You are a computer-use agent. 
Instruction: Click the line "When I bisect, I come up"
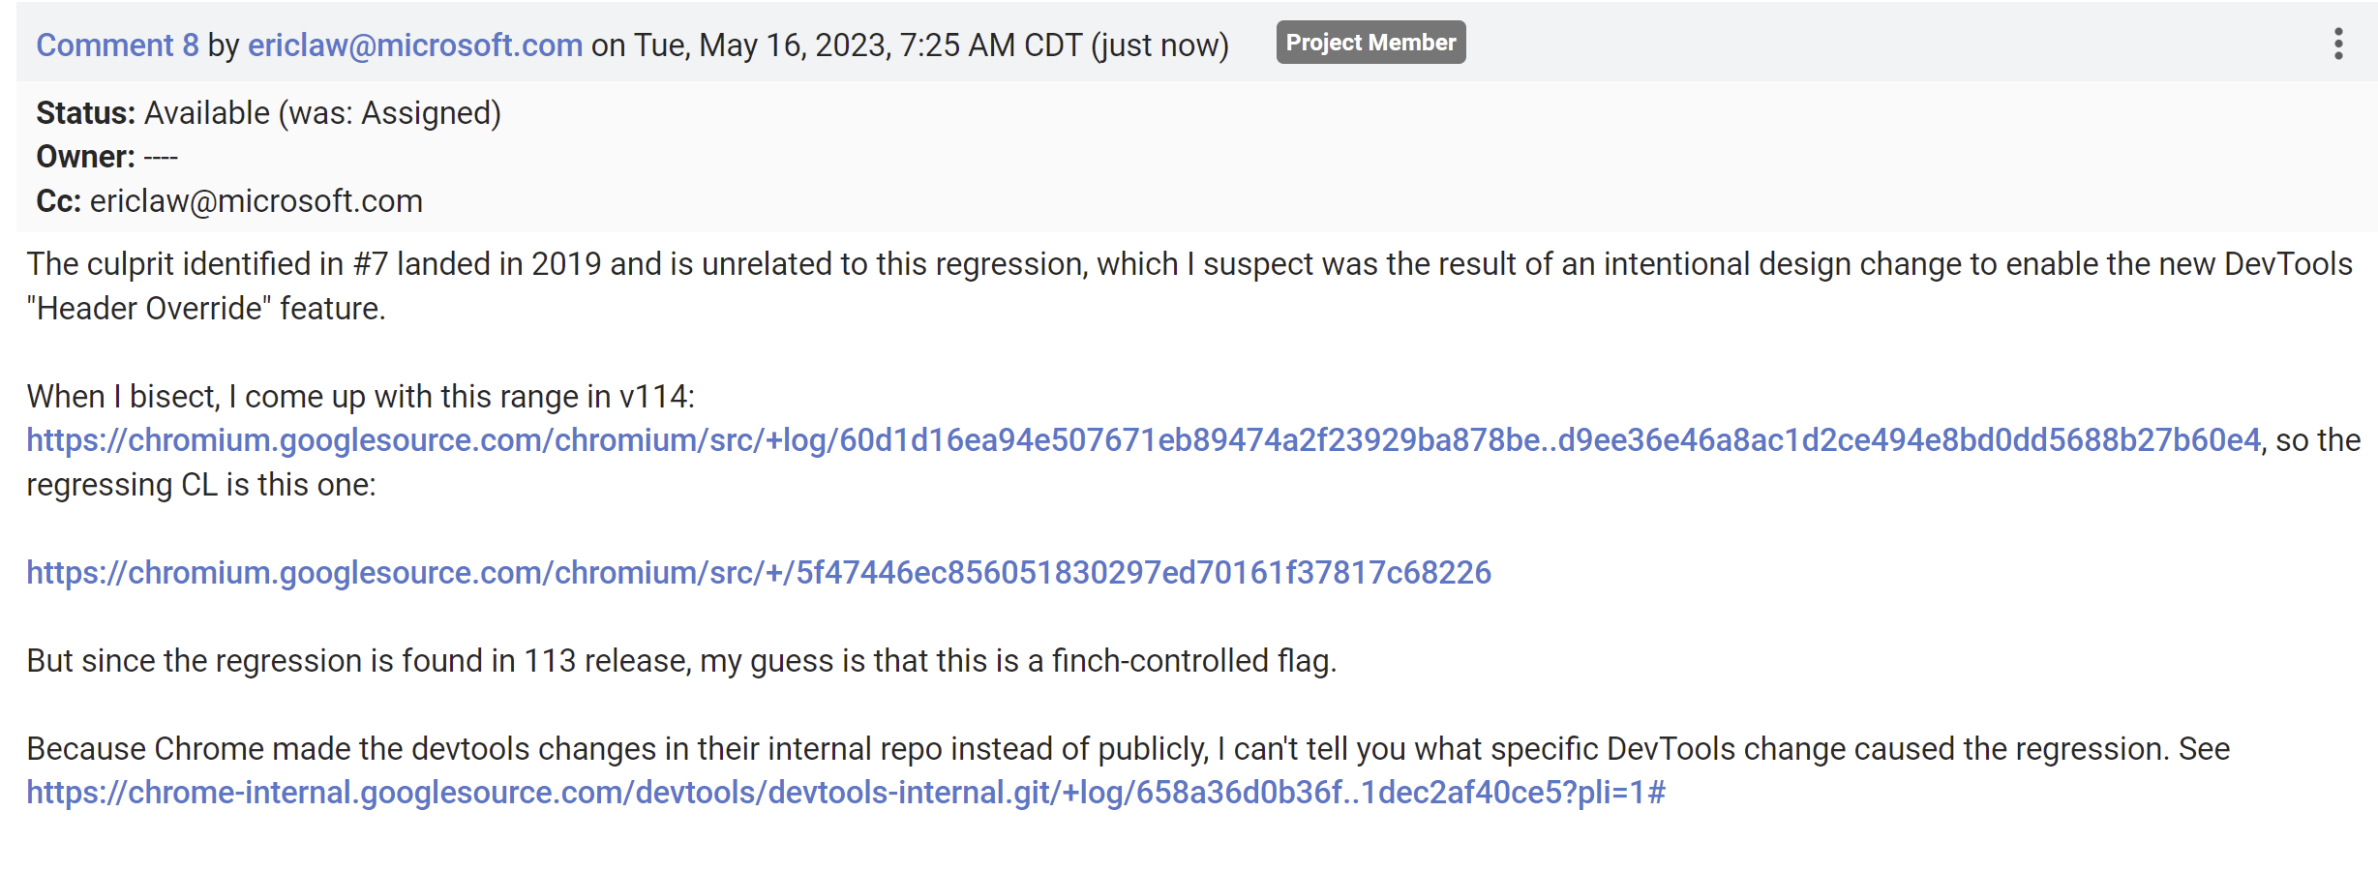click(x=360, y=396)
